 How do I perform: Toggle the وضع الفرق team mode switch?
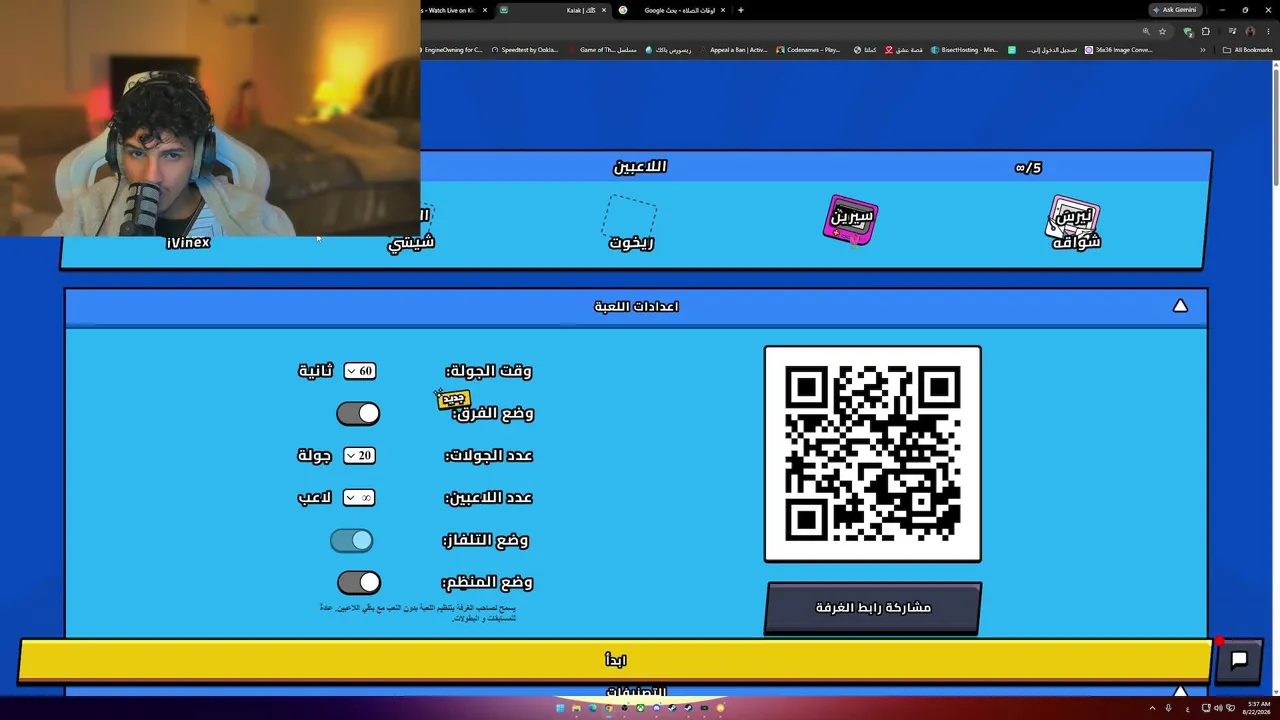358,413
